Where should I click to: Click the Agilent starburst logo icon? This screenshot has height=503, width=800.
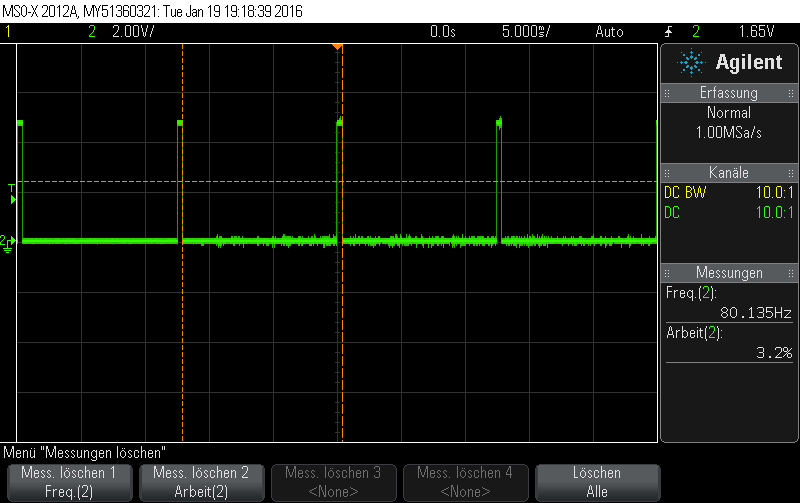click(x=691, y=62)
